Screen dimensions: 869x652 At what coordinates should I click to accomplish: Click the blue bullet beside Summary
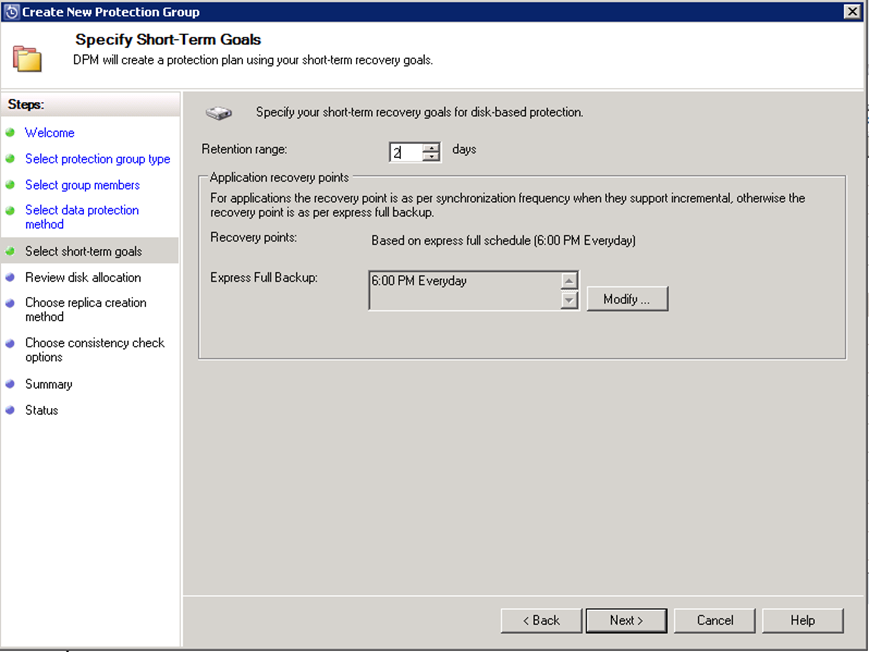click(x=10, y=384)
